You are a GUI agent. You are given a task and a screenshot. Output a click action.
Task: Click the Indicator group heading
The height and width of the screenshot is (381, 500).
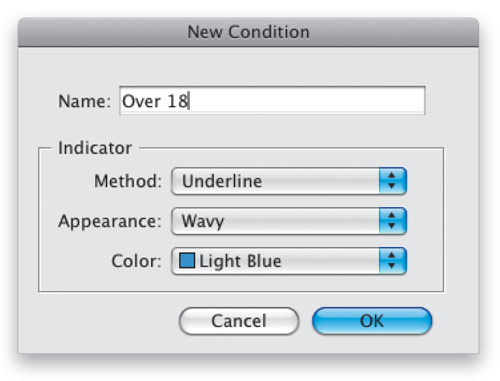click(95, 148)
